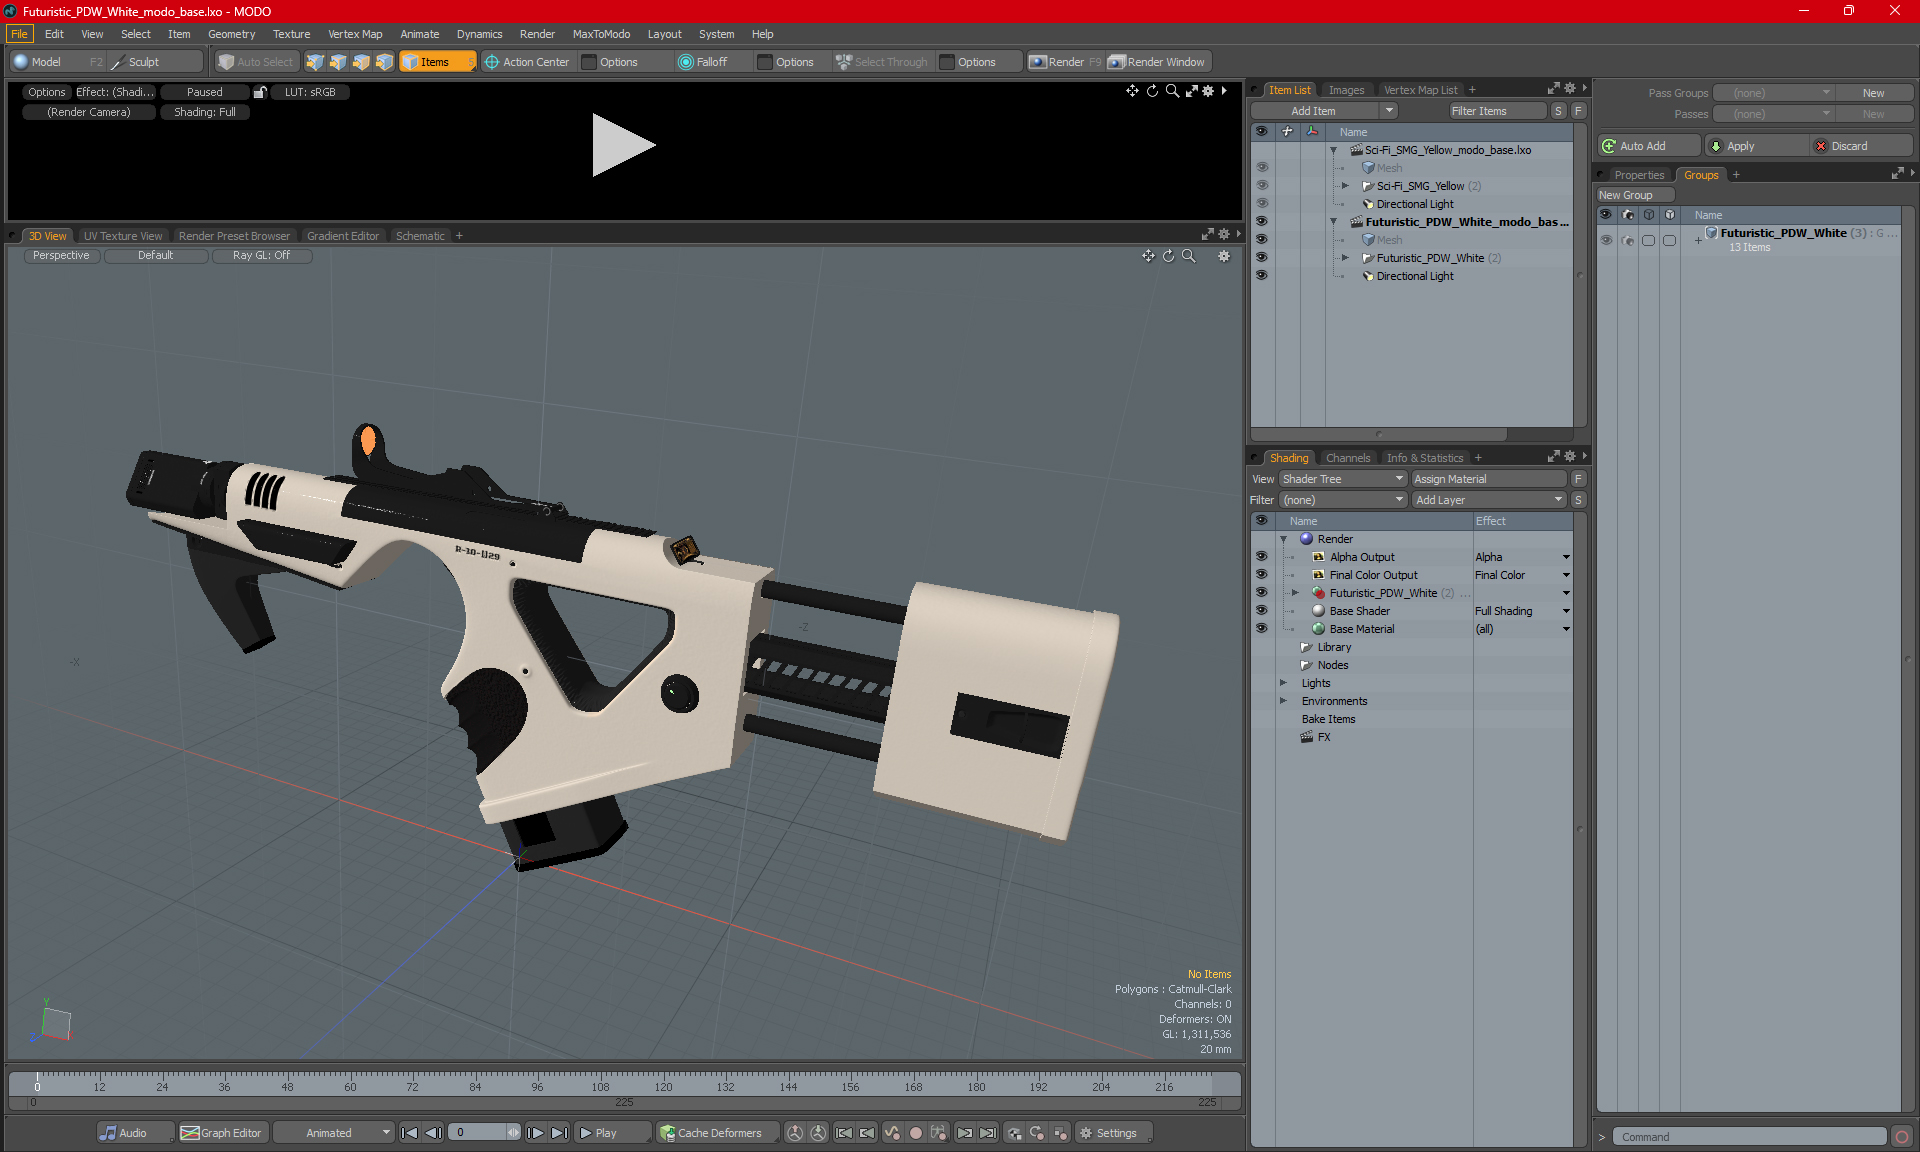Toggle visibility of Alpha Output layer
This screenshot has width=1920, height=1152.
1261,557
